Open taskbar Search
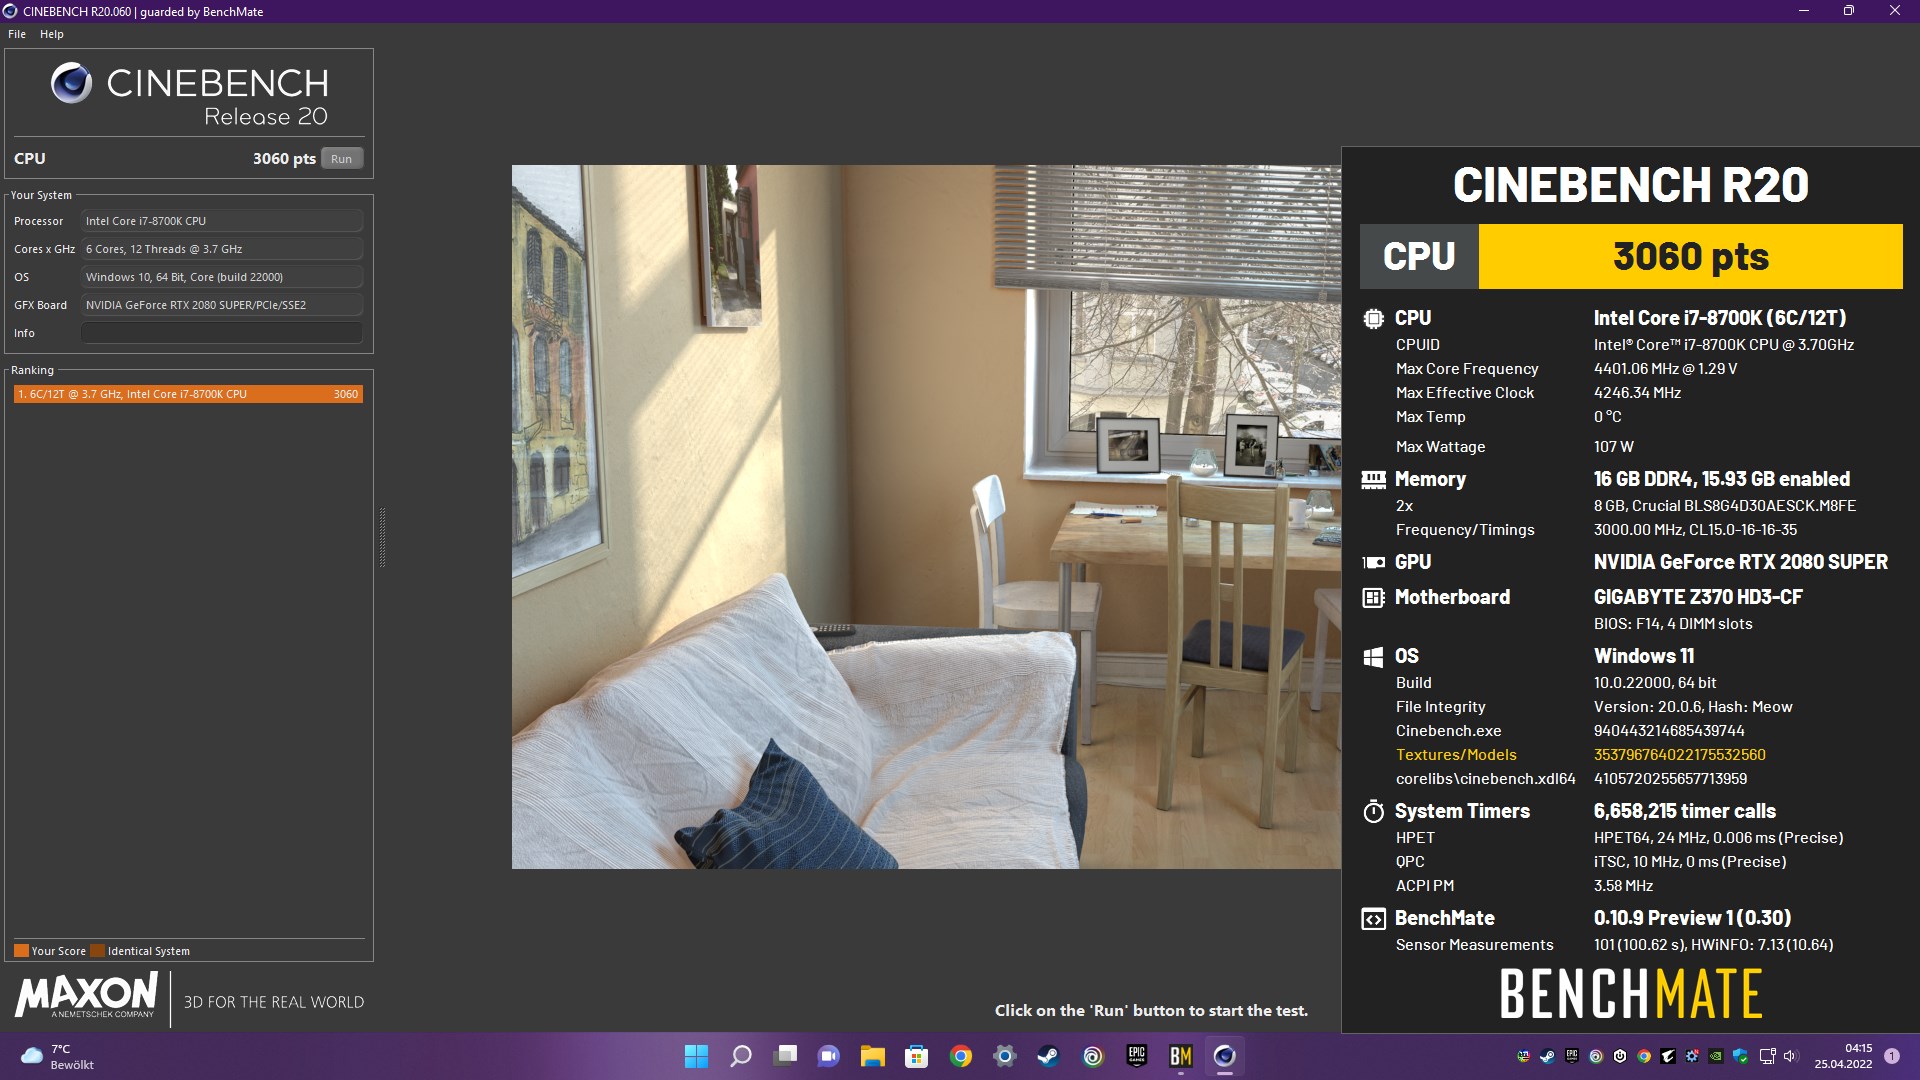 741,1056
